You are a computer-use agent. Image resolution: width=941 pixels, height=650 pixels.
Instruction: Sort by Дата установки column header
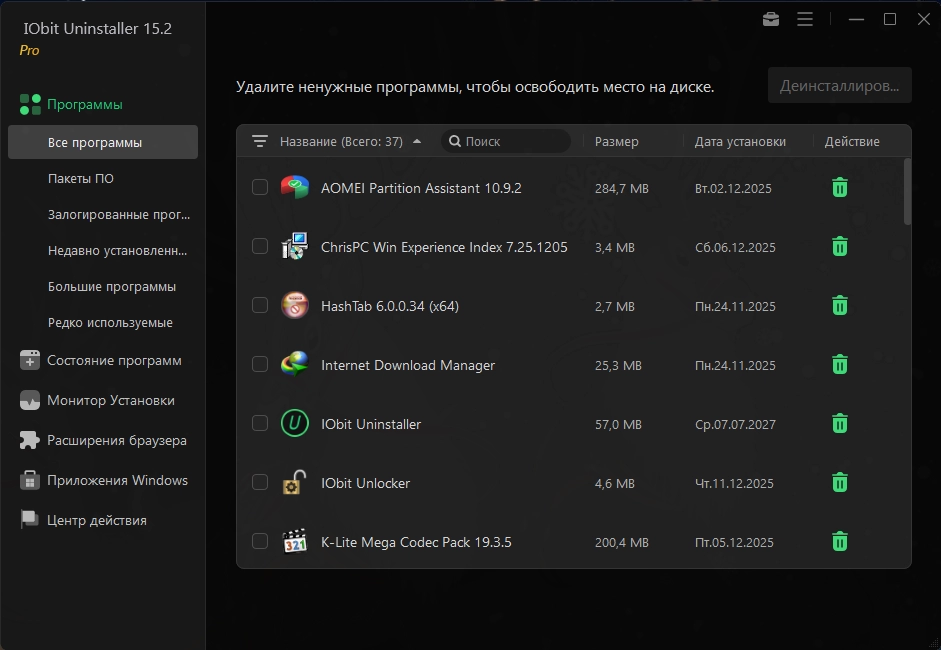pyautogui.click(x=740, y=142)
